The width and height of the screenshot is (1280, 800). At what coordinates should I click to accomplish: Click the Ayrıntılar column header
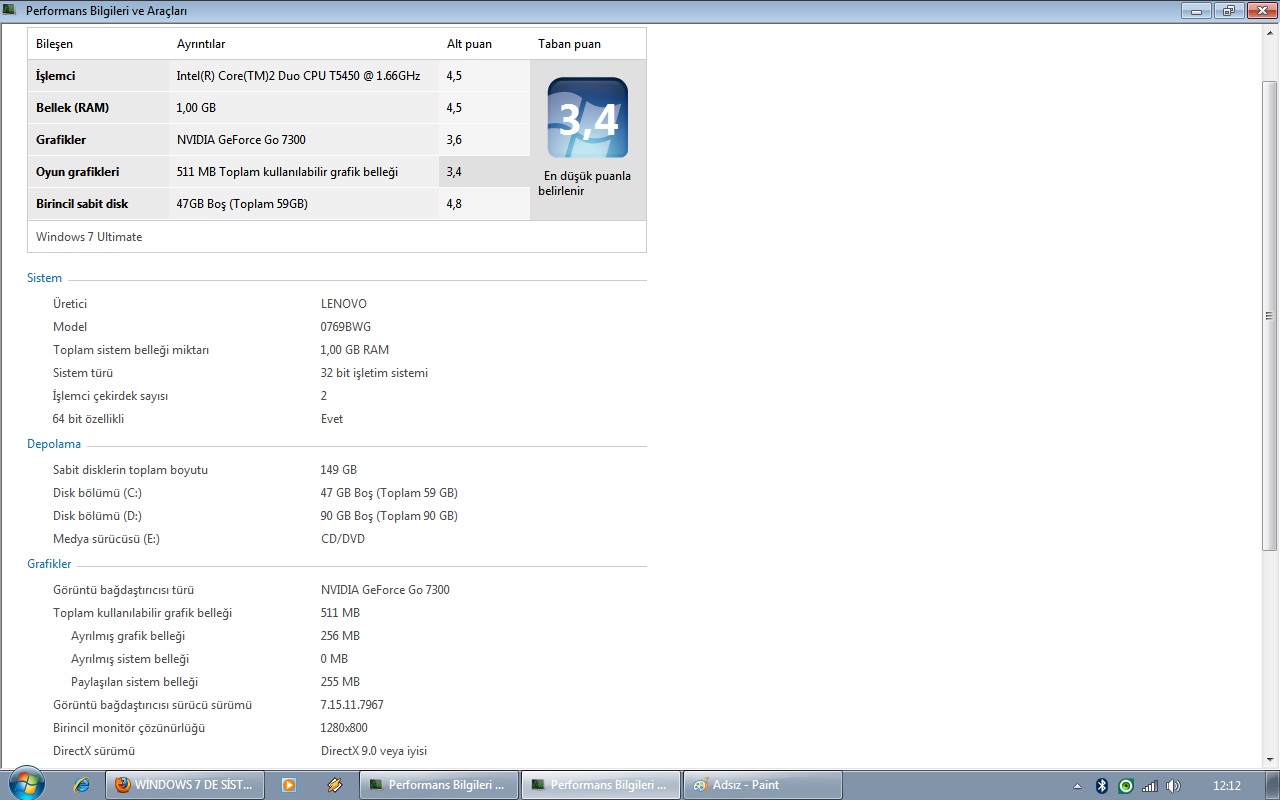point(201,44)
